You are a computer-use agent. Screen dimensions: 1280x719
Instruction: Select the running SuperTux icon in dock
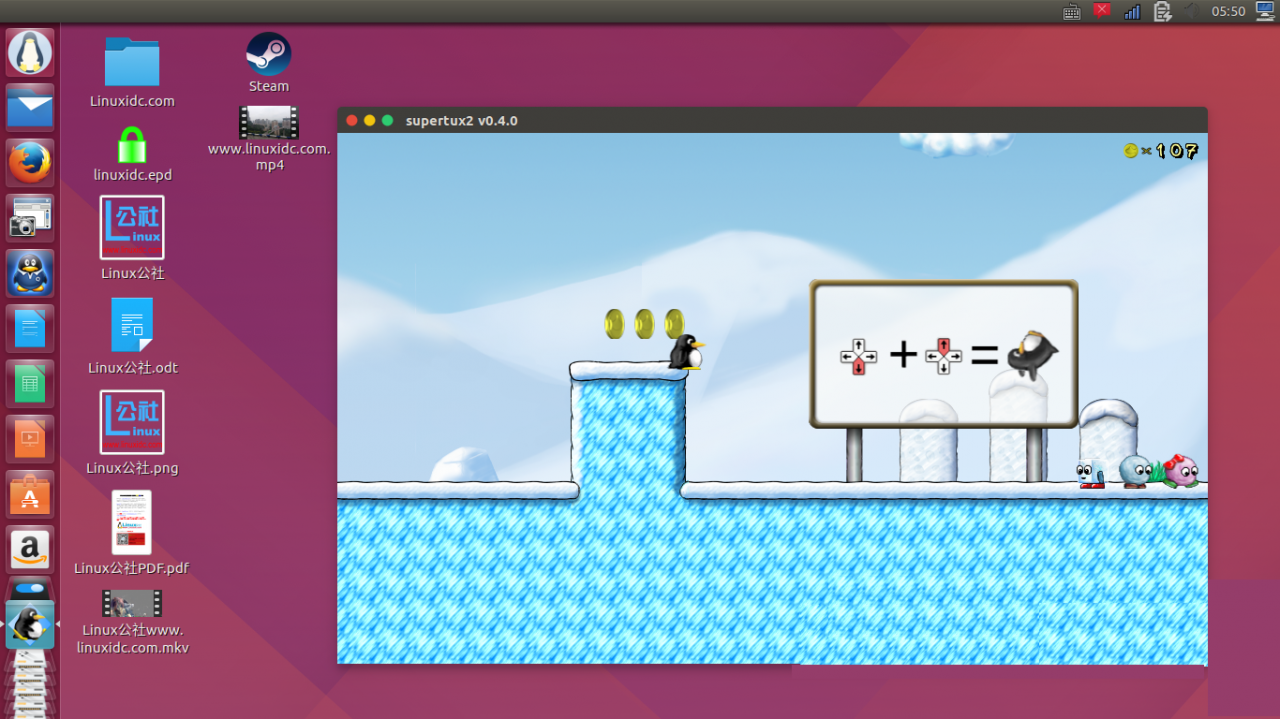(x=30, y=623)
